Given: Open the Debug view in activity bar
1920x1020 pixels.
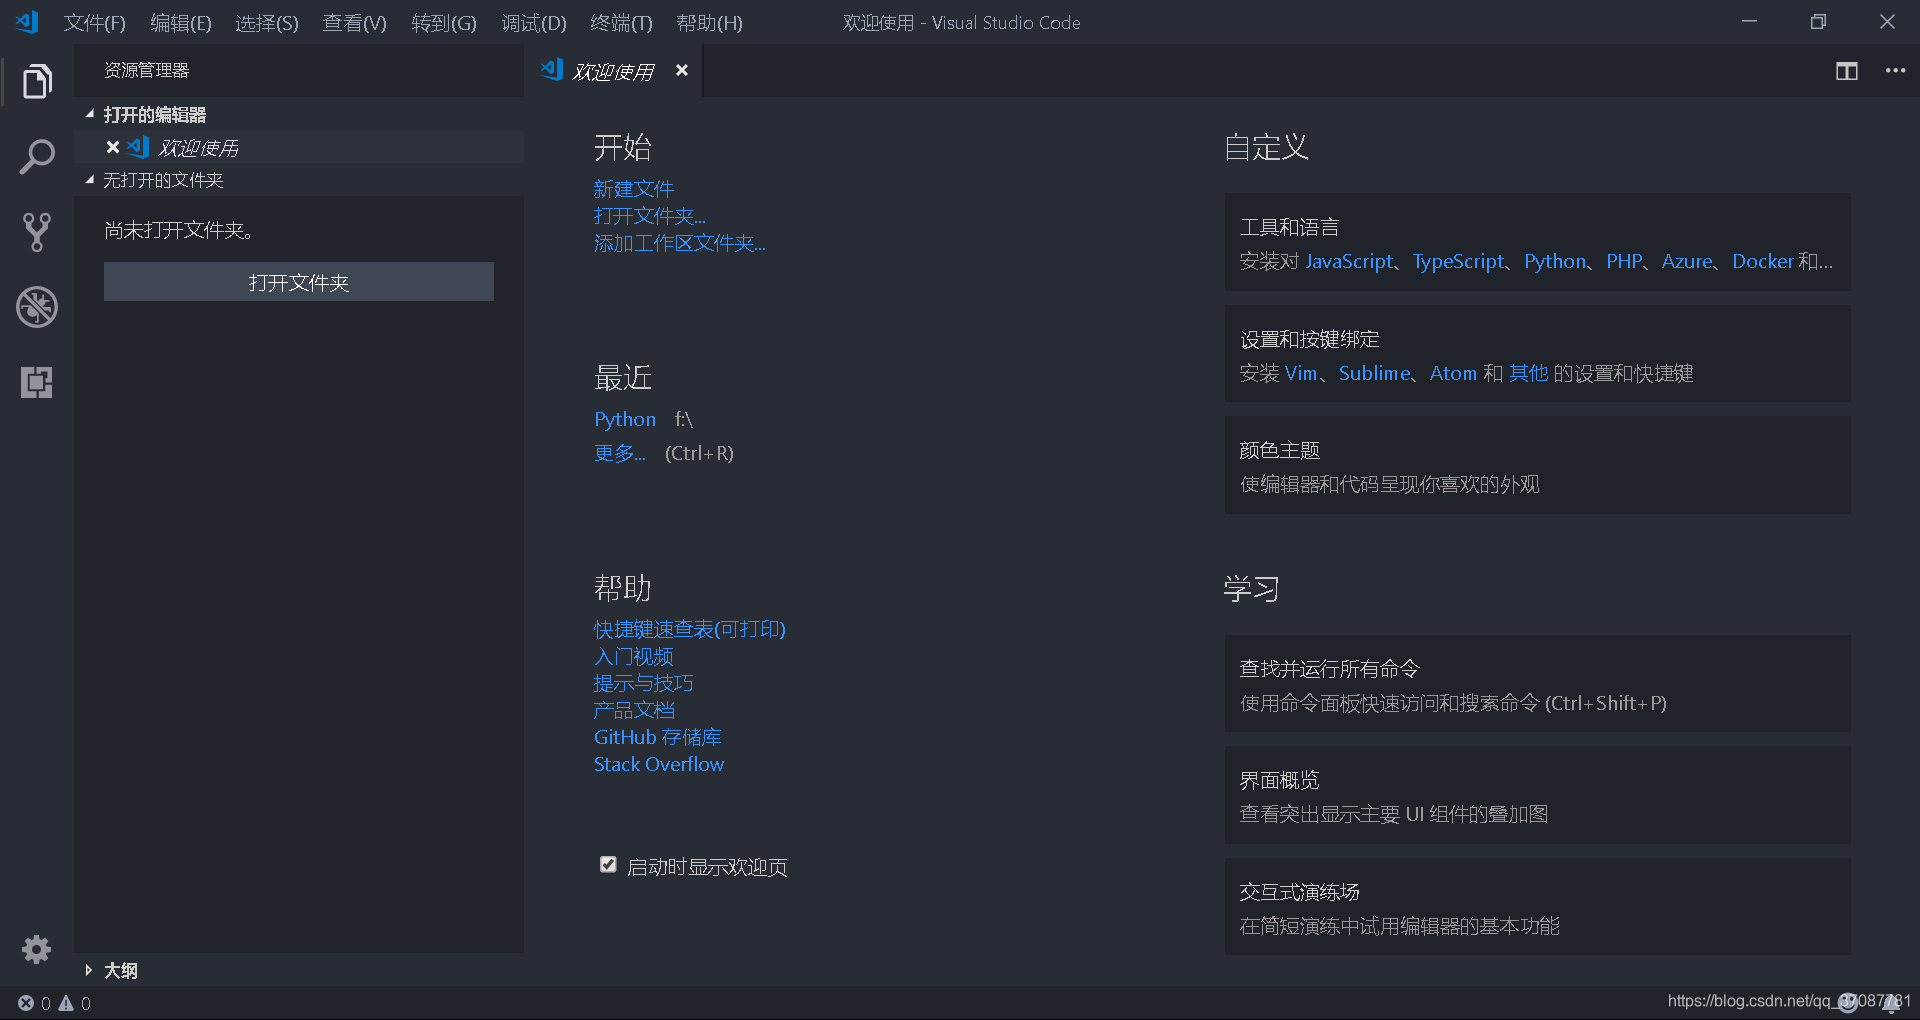Looking at the screenshot, I should pos(37,307).
